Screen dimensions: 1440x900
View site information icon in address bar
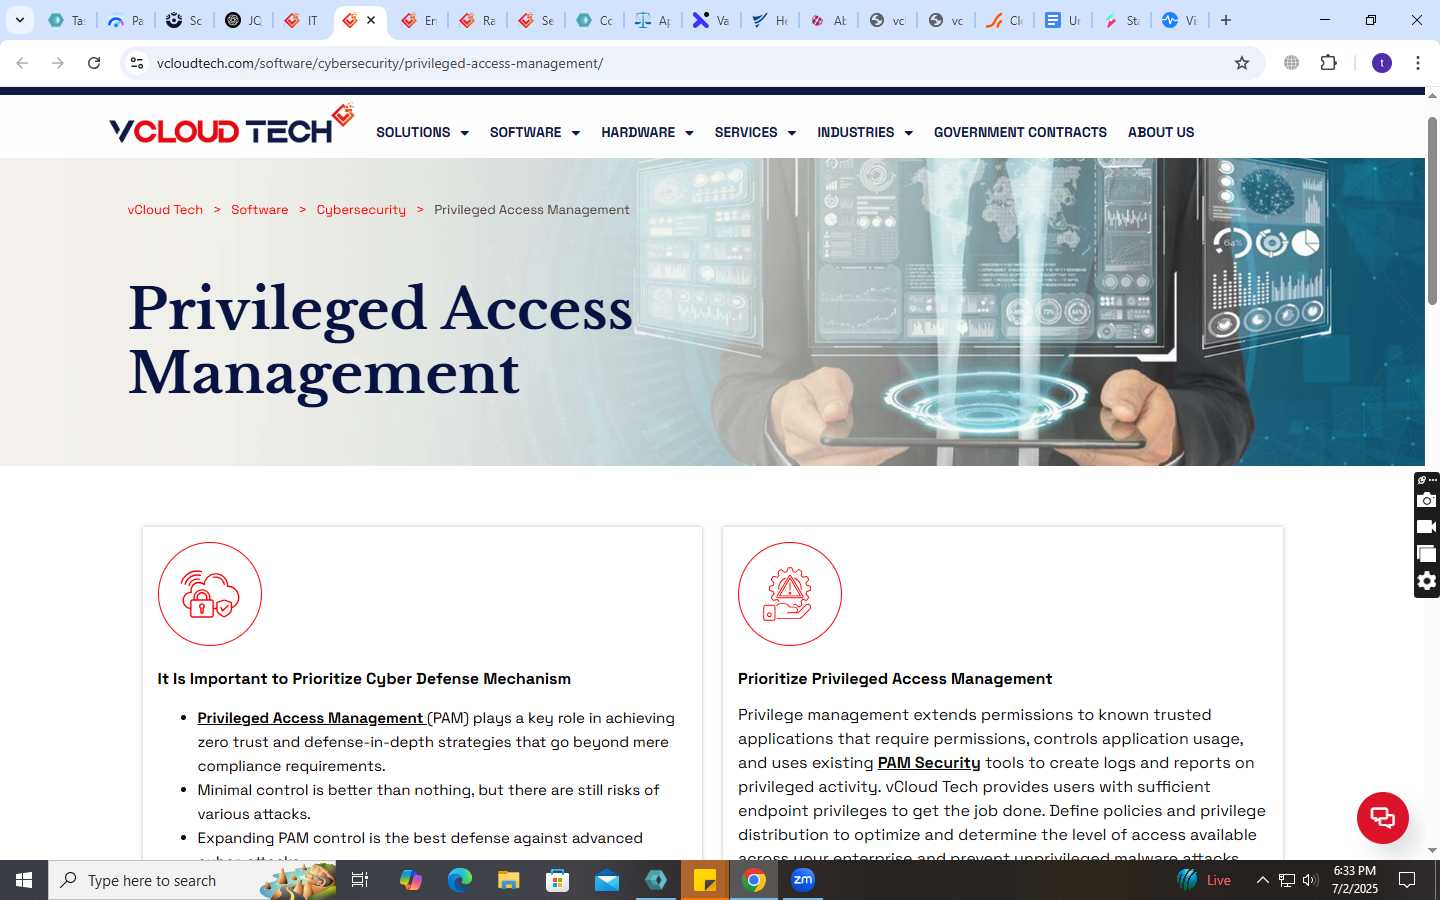click(137, 63)
